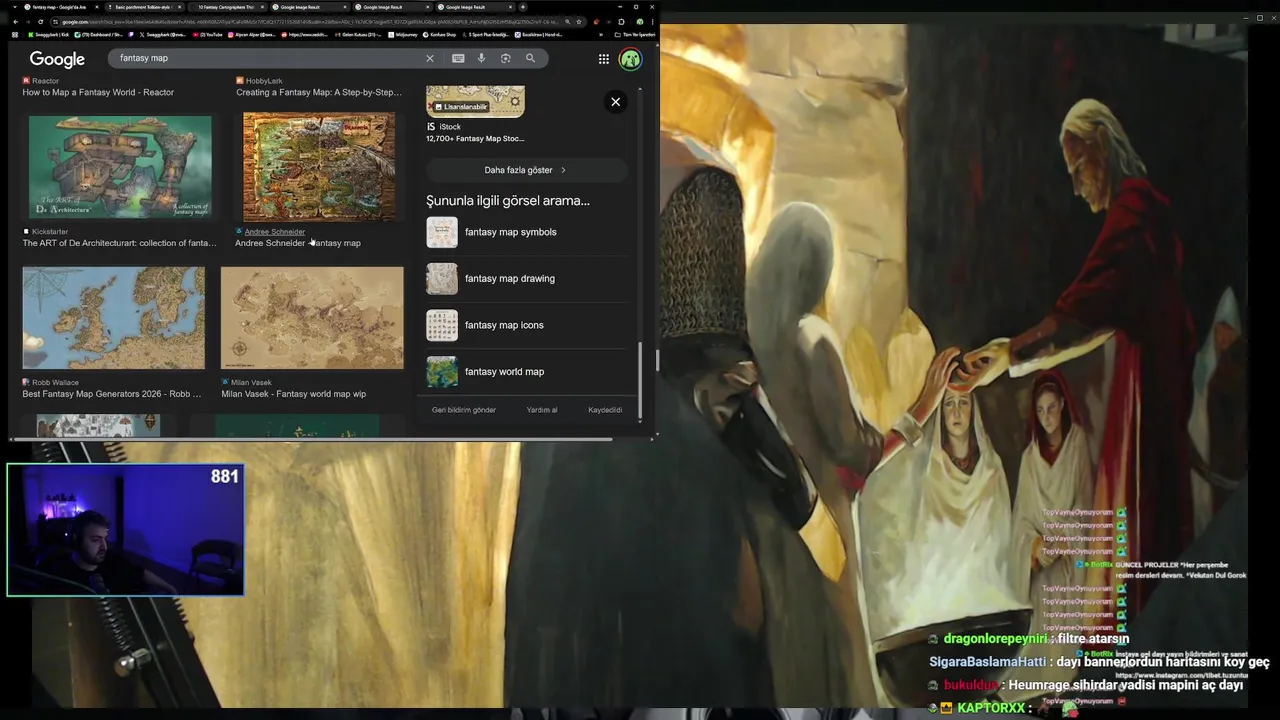
Task: Click the fantasy world map thumbnail icon
Action: coord(442,372)
